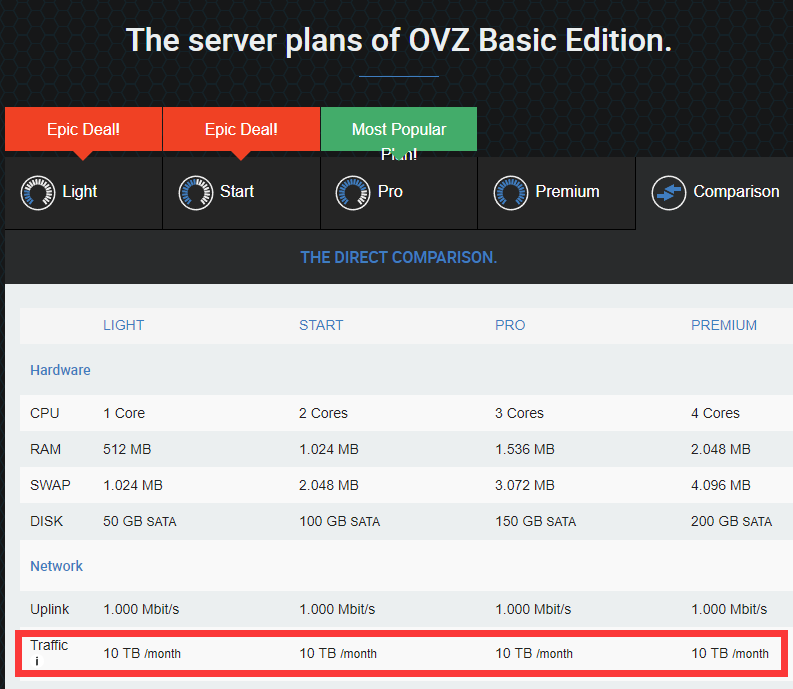
Task: Click the OVZ Basic Edition page title
Action: [398, 41]
